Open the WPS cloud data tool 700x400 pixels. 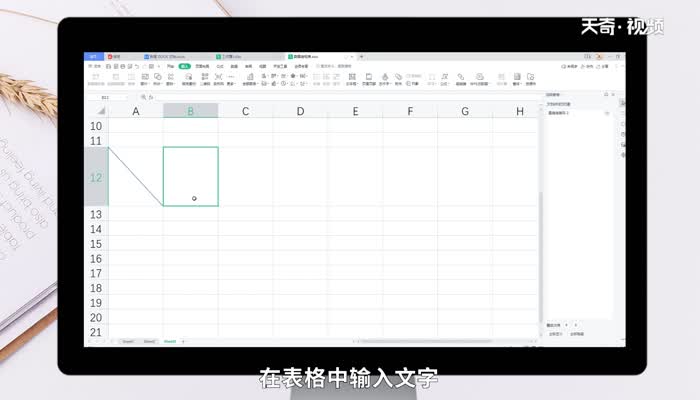coord(479,79)
